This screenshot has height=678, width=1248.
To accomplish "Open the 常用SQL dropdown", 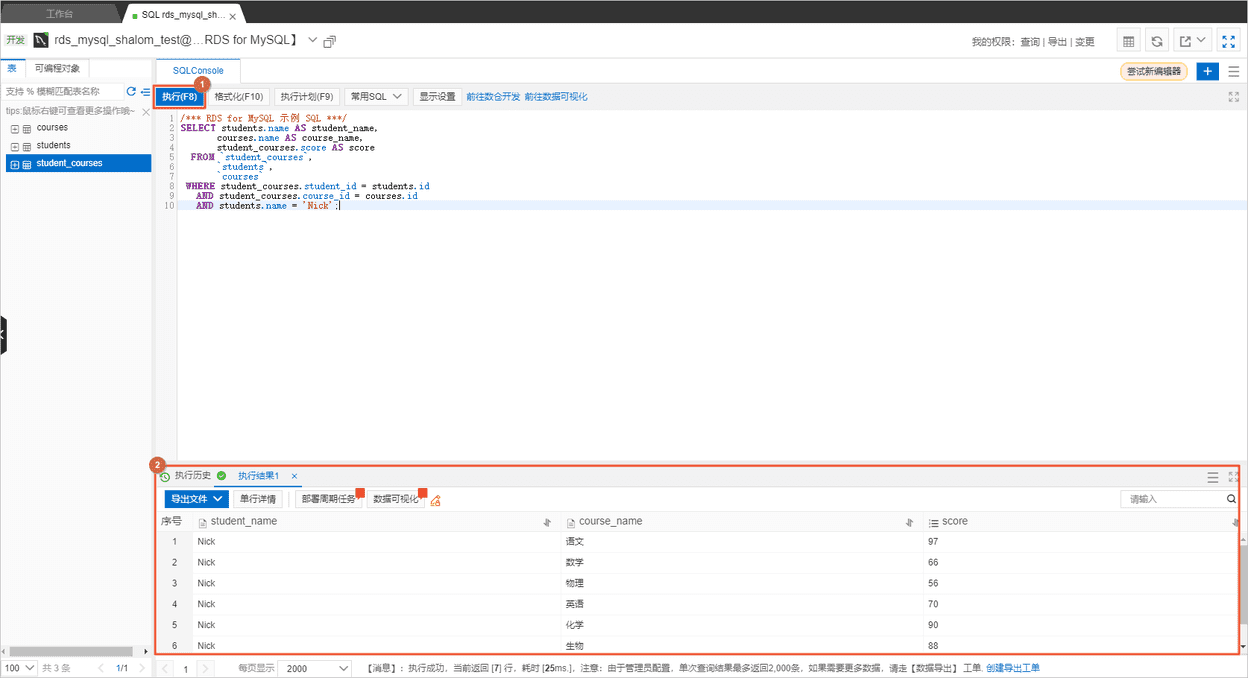I will coord(376,97).
